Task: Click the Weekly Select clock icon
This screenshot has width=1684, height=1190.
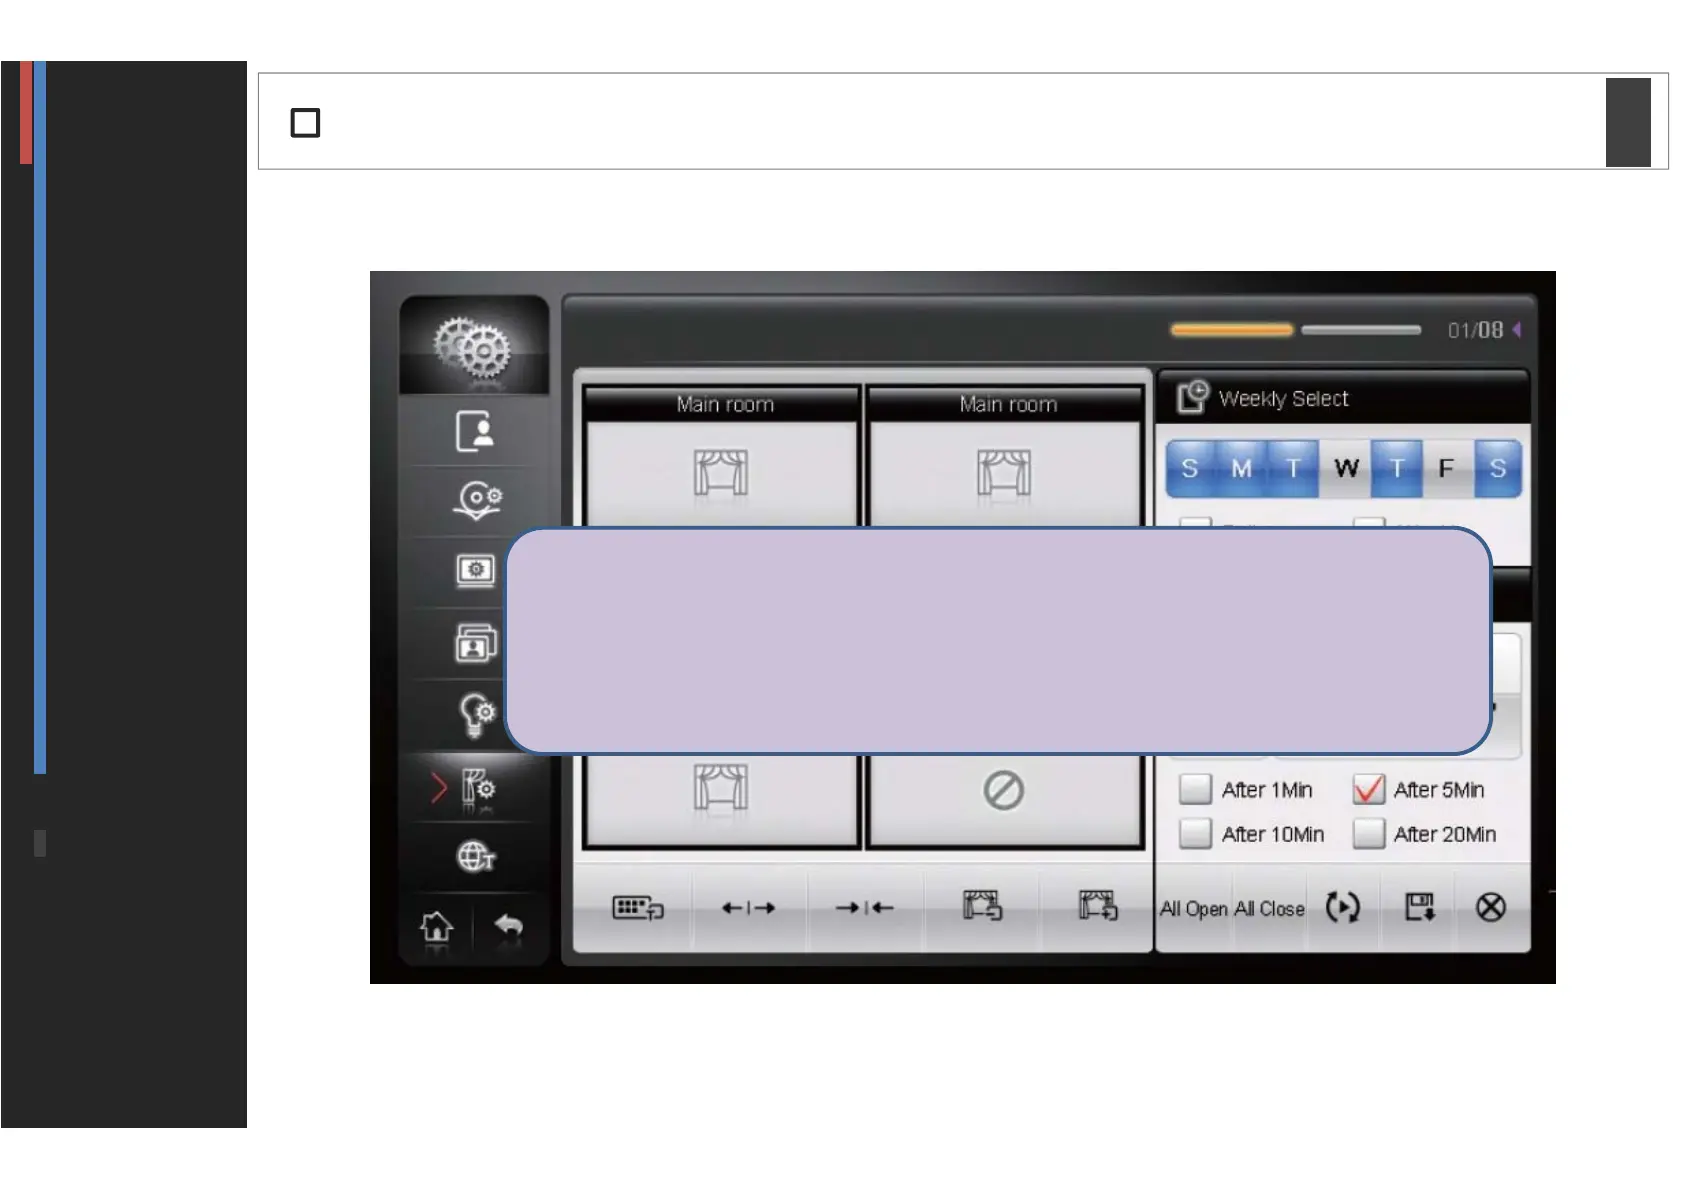Action: coord(1192,397)
